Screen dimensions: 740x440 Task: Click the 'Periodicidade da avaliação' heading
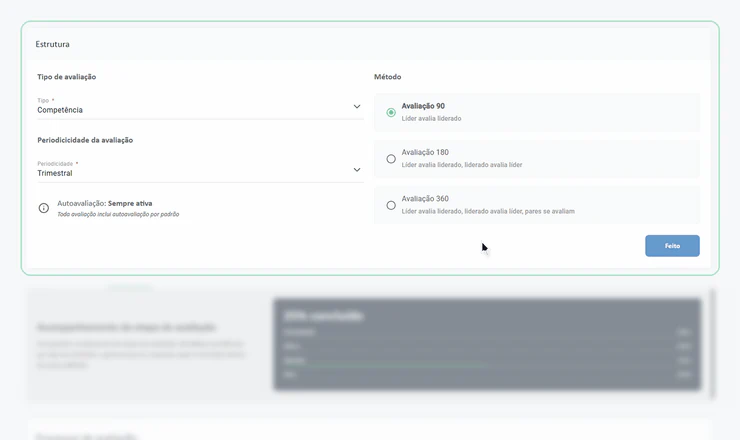(x=85, y=140)
